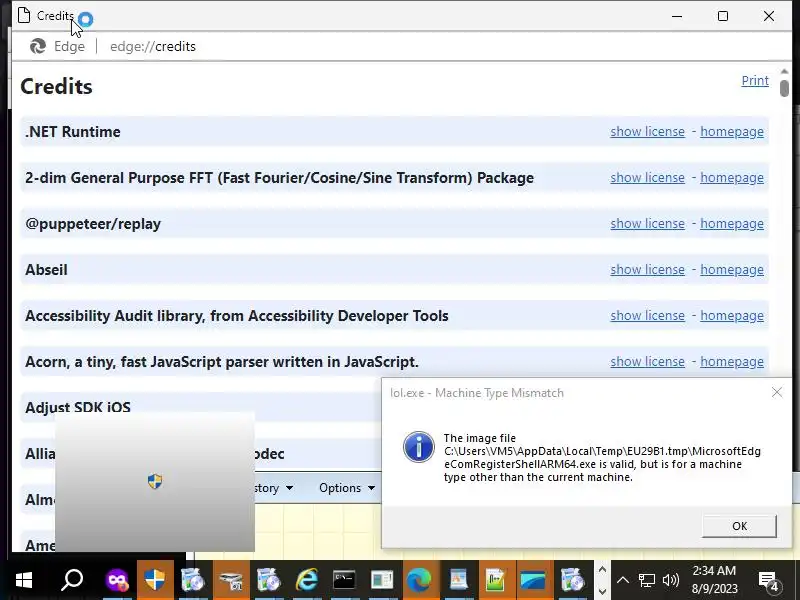Open the scanner device icon in taskbar

pos(231,580)
